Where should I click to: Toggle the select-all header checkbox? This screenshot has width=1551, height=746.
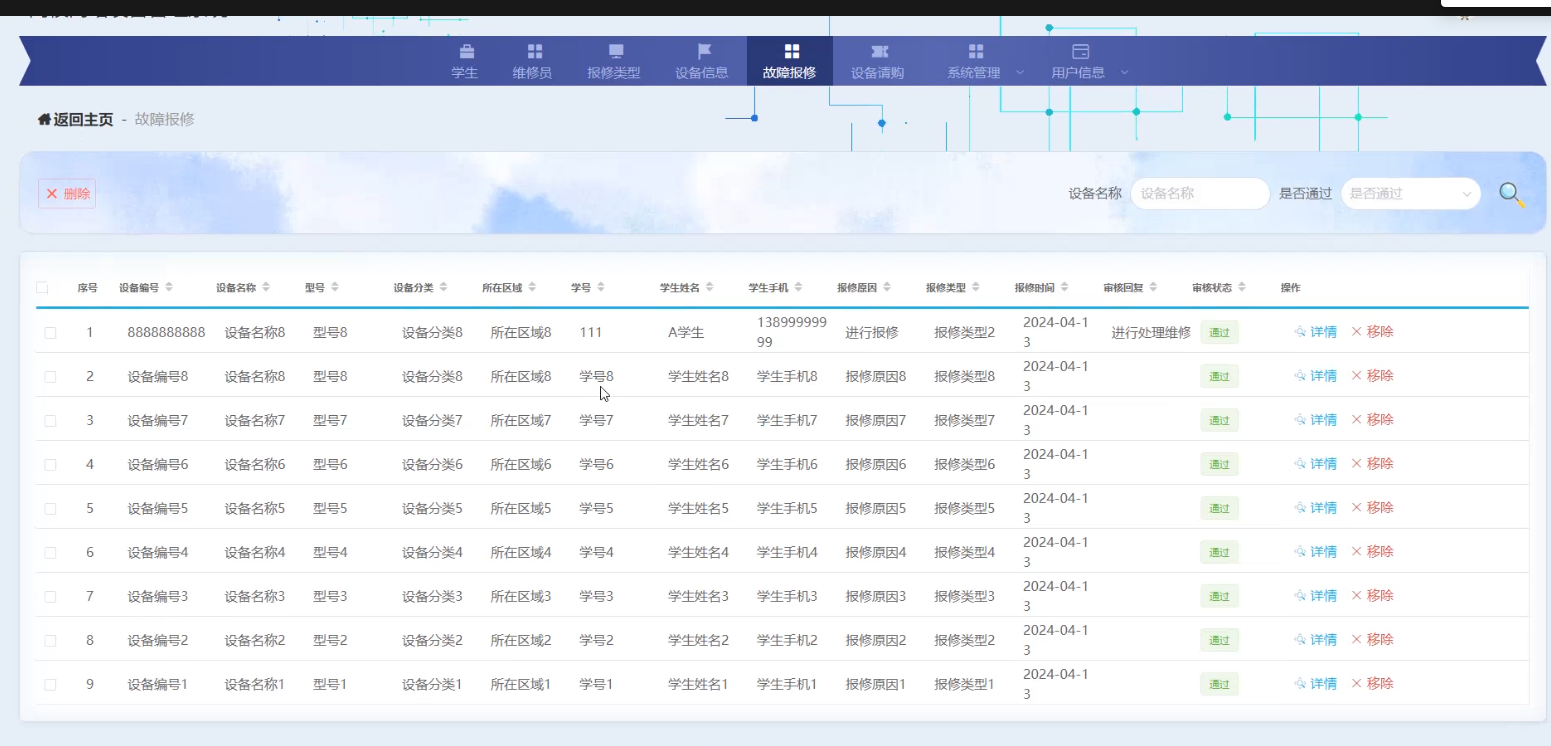point(42,288)
